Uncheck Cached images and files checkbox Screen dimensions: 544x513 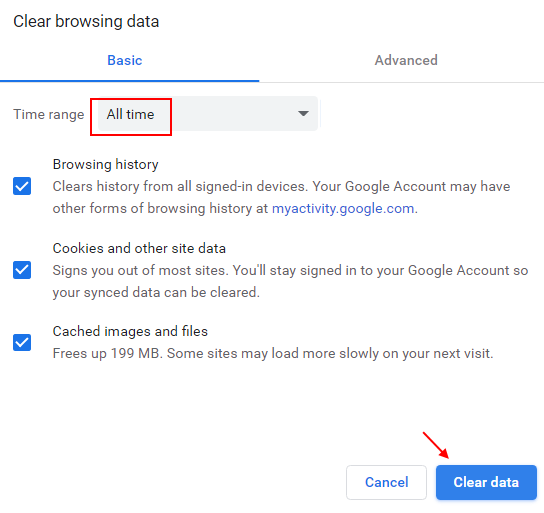[x=22, y=343]
